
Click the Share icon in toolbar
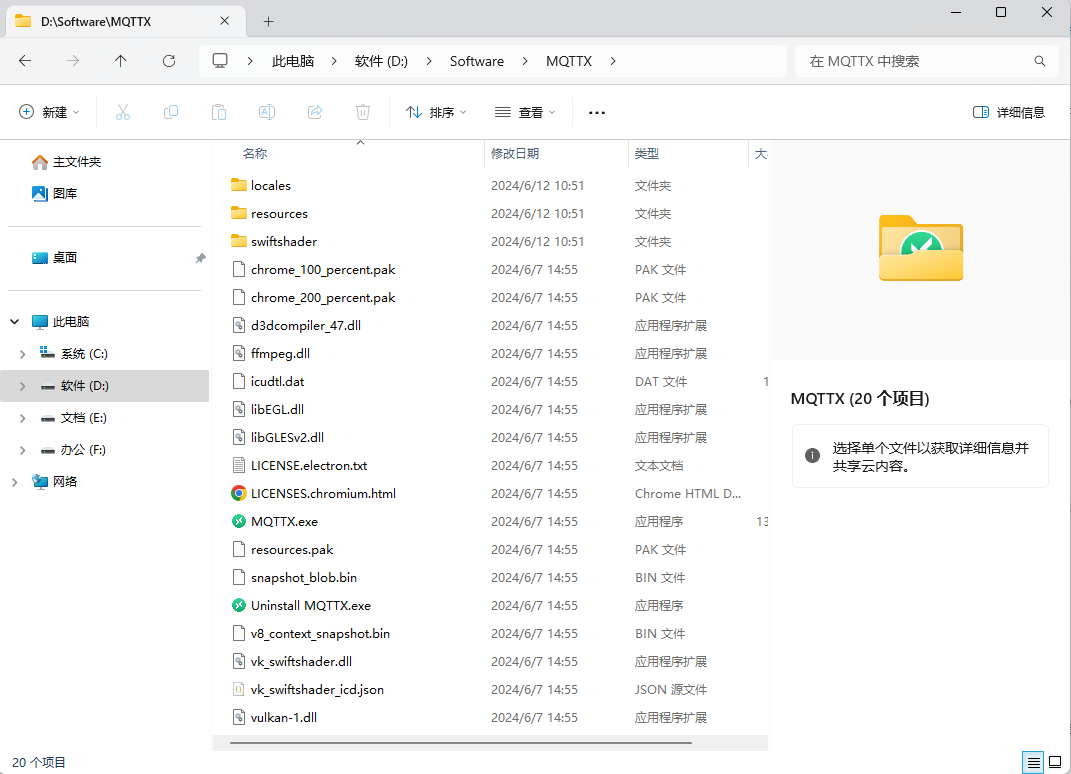315,112
